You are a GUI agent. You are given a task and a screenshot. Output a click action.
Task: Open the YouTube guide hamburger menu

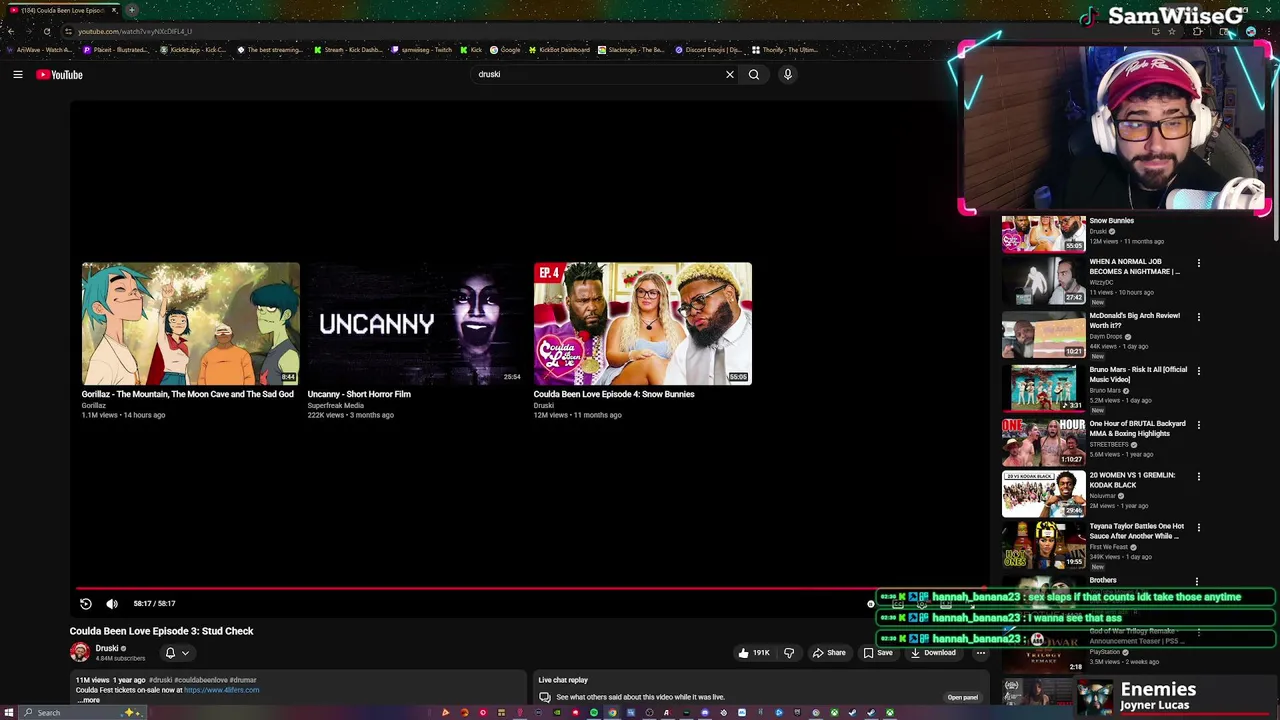(x=18, y=74)
